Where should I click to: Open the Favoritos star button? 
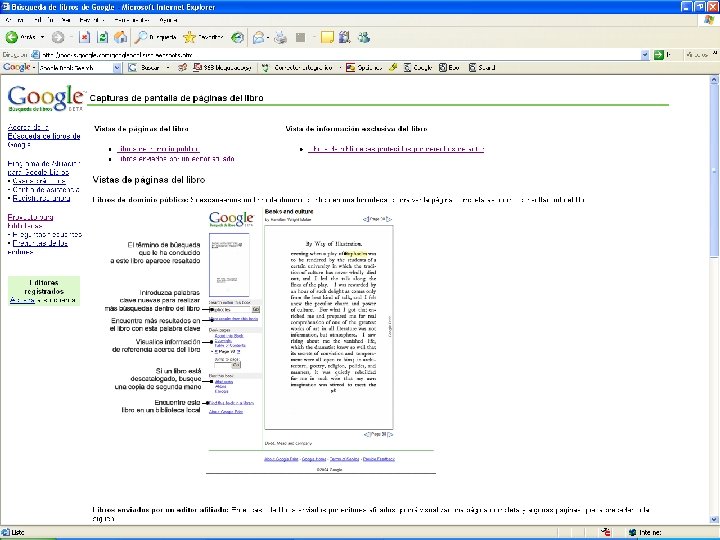[203, 37]
